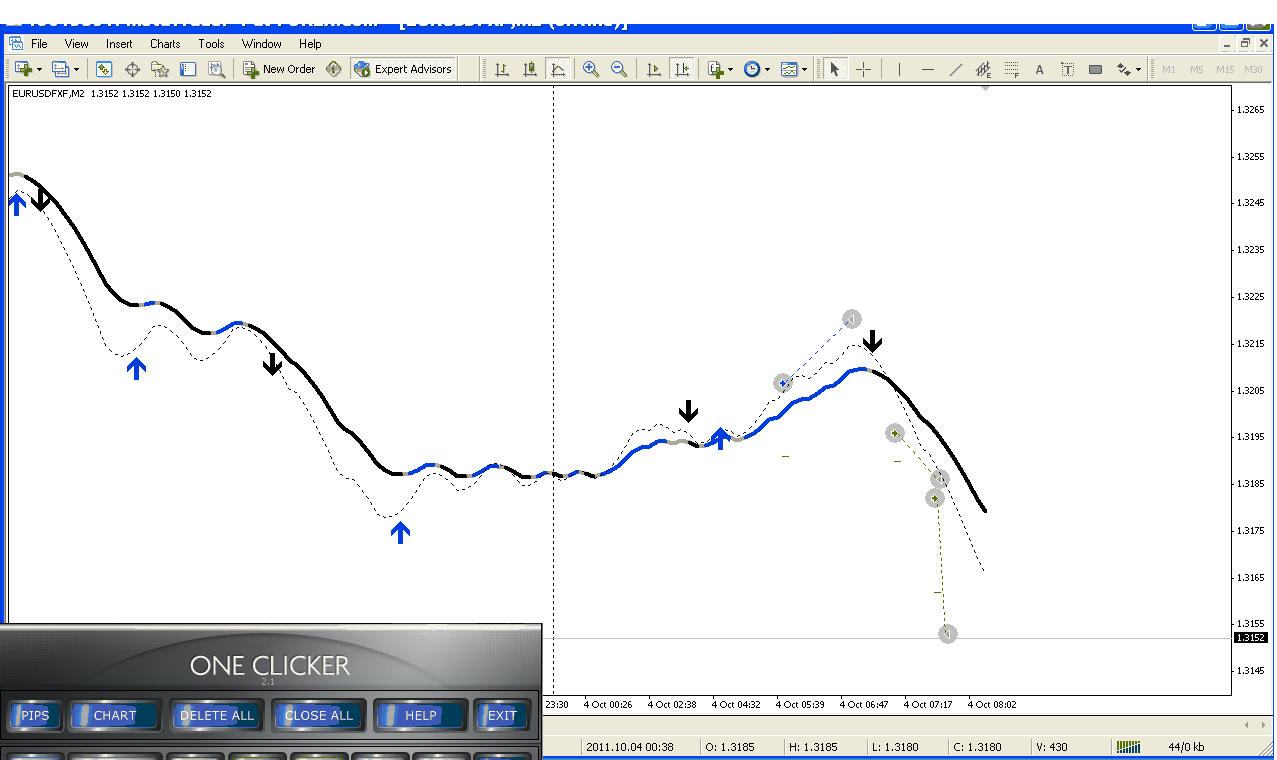Open the View menu
Screen dimensions: 1277x760
77,44
